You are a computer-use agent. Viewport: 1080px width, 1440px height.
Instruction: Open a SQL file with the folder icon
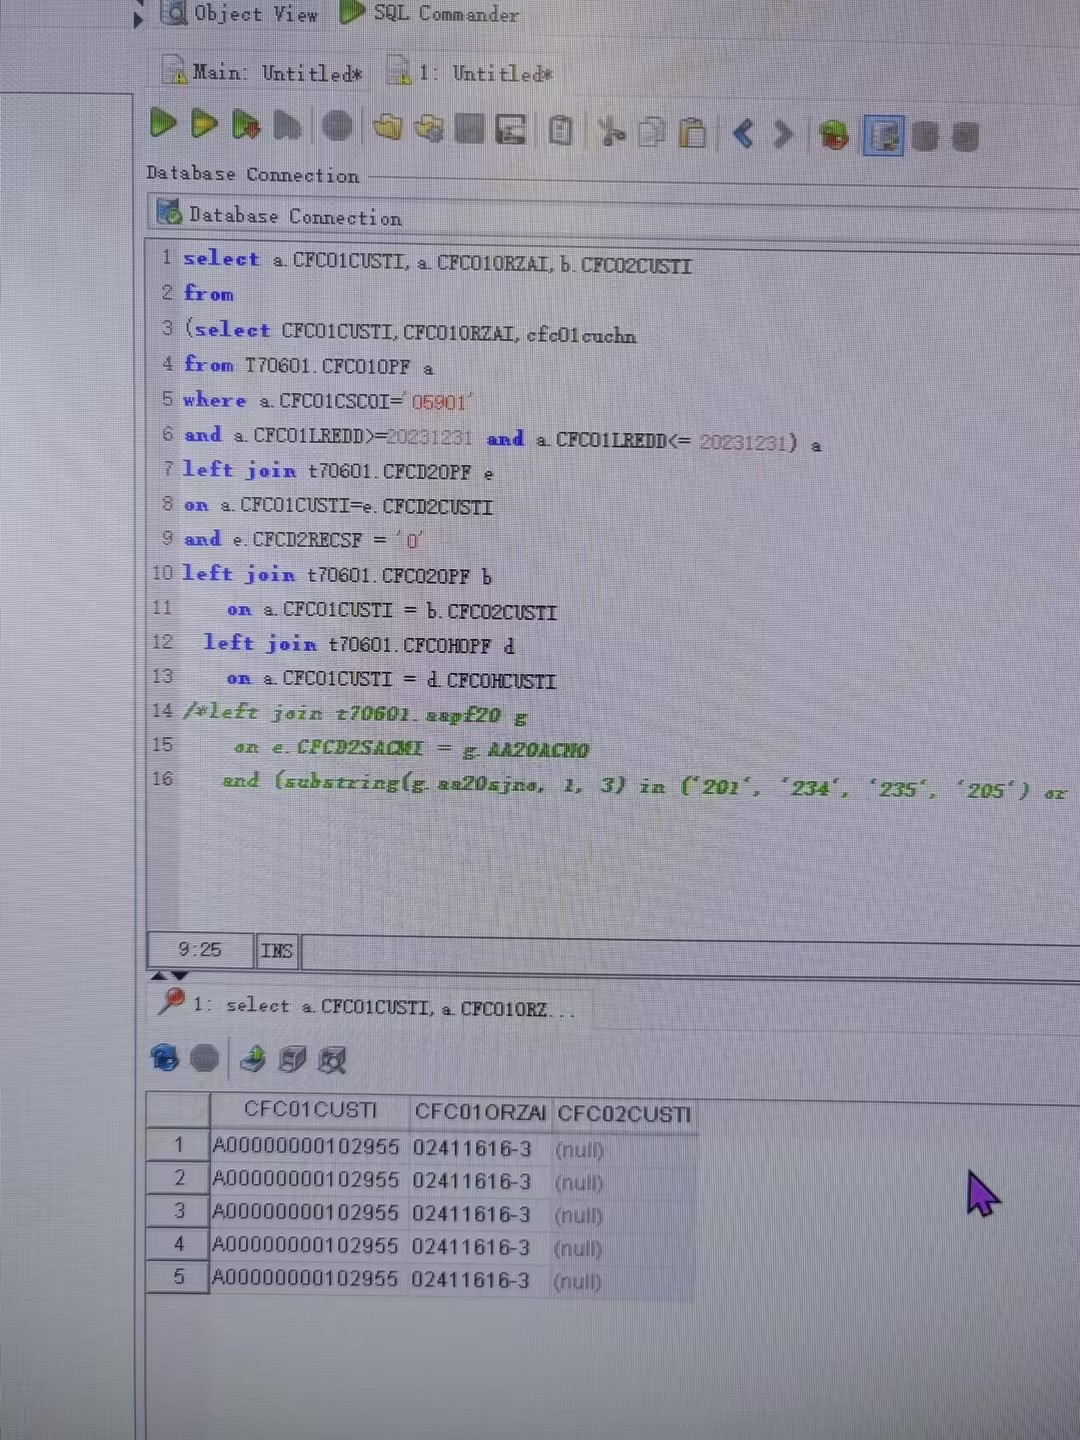click(388, 127)
